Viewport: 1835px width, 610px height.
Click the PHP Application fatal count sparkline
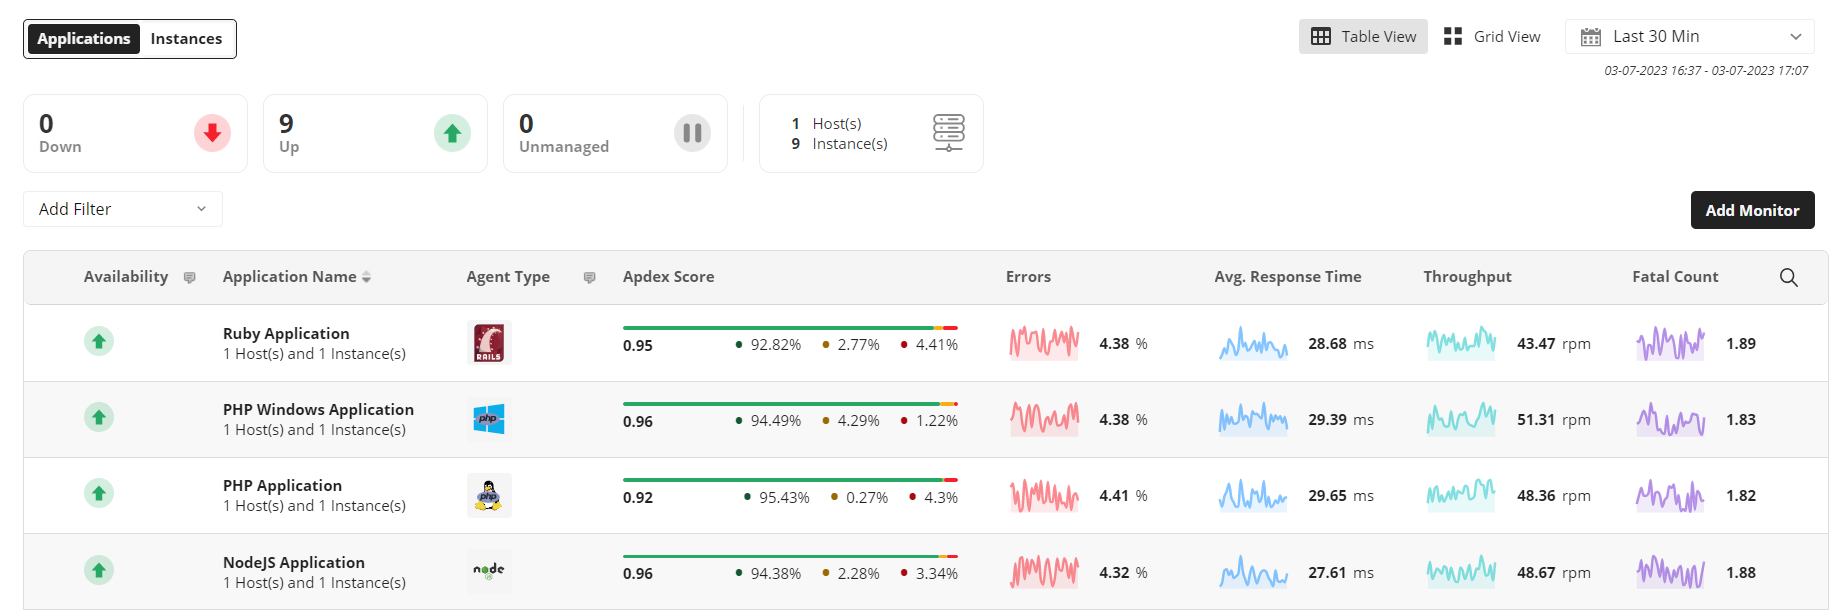[1670, 495]
